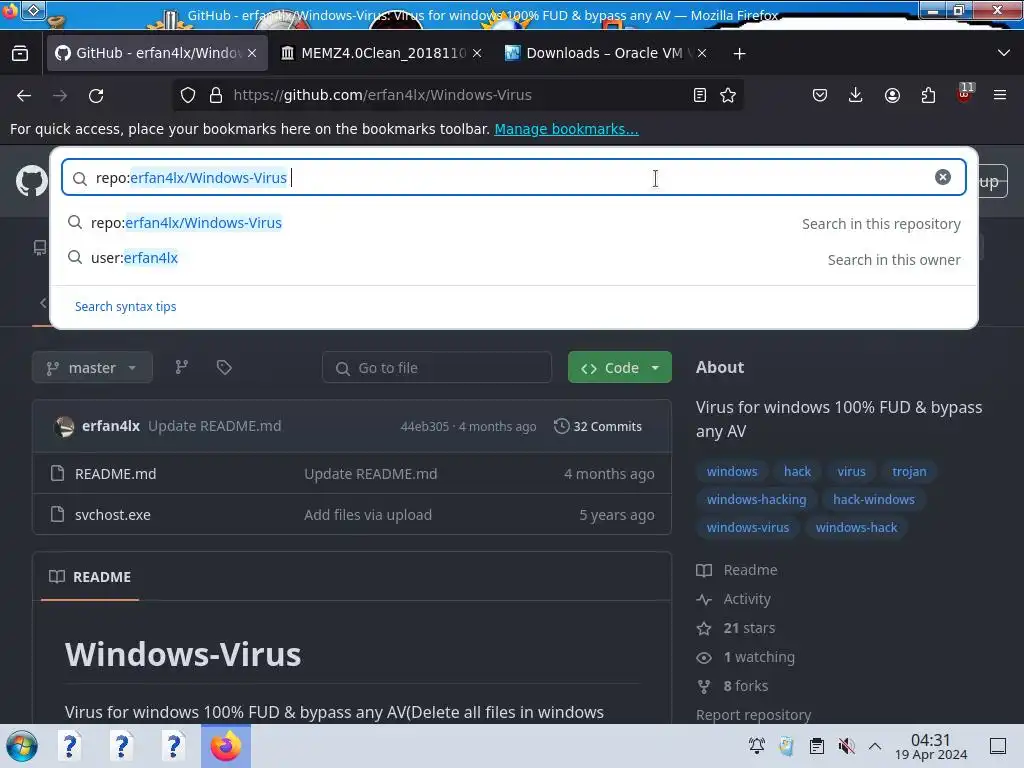
Task: Go back to previous page
Action: pos(24,95)
